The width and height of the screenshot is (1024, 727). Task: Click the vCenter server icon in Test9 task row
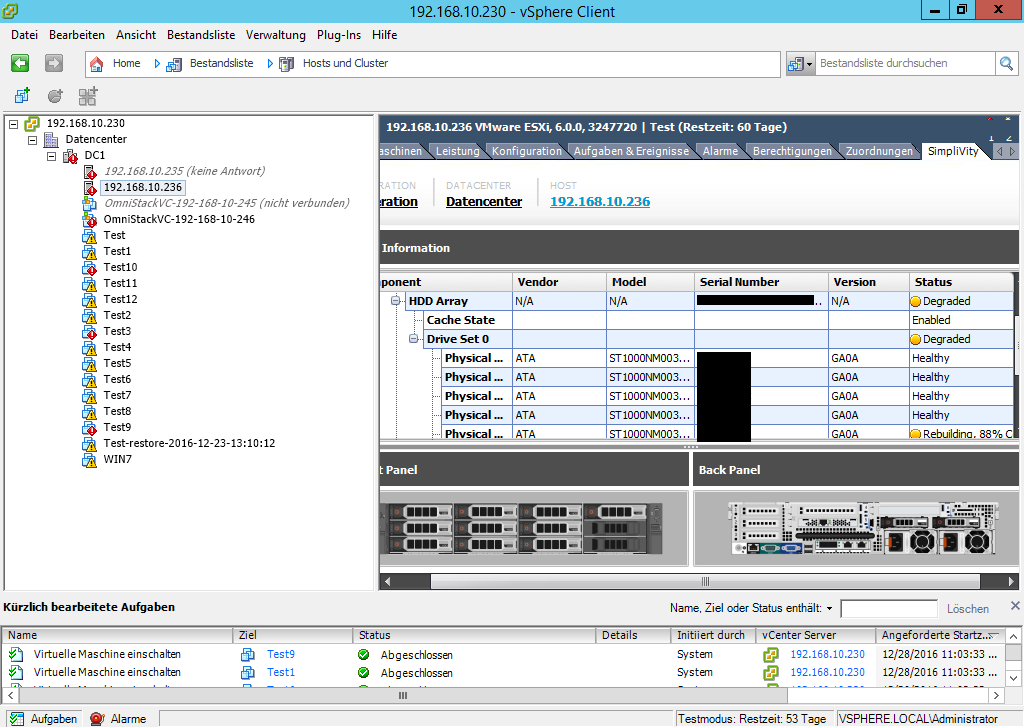[771, 654]
